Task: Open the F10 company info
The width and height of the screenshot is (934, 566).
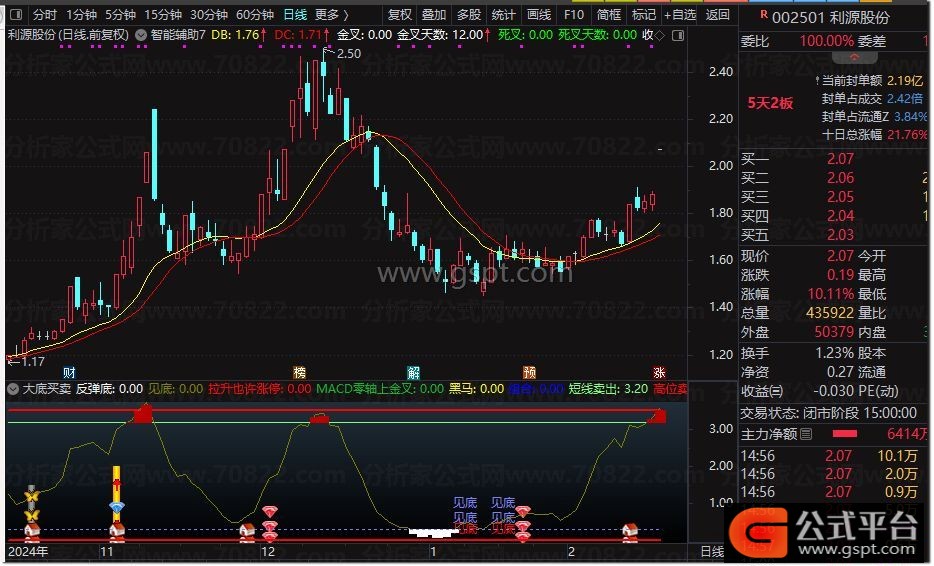Action: (x=574, y=14)
